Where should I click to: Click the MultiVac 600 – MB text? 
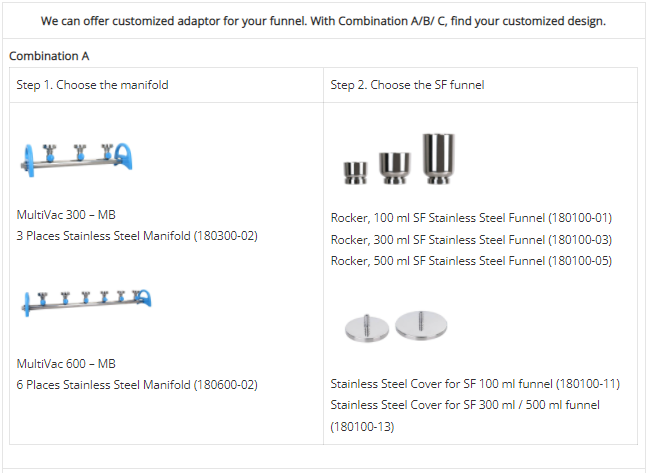tap(66, 364)
